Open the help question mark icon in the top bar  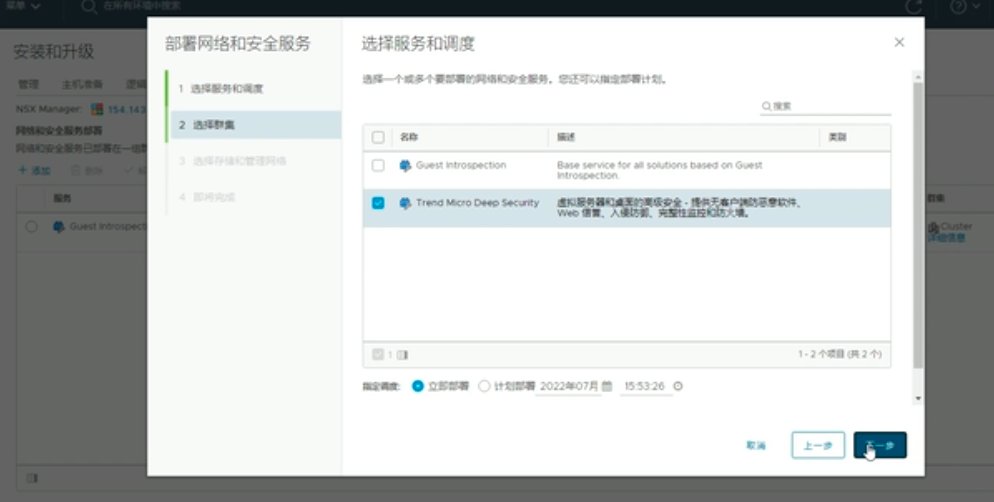[x=958, y=6]
